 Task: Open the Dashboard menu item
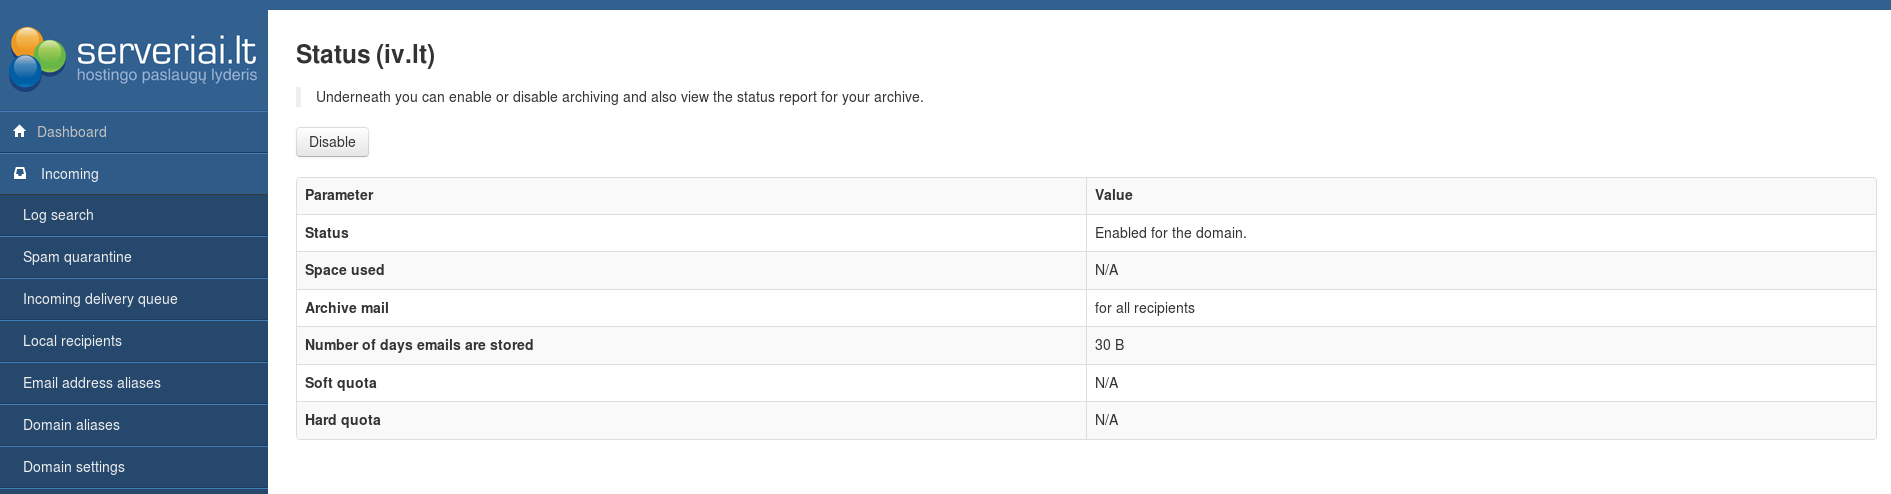tap(72, 132)
